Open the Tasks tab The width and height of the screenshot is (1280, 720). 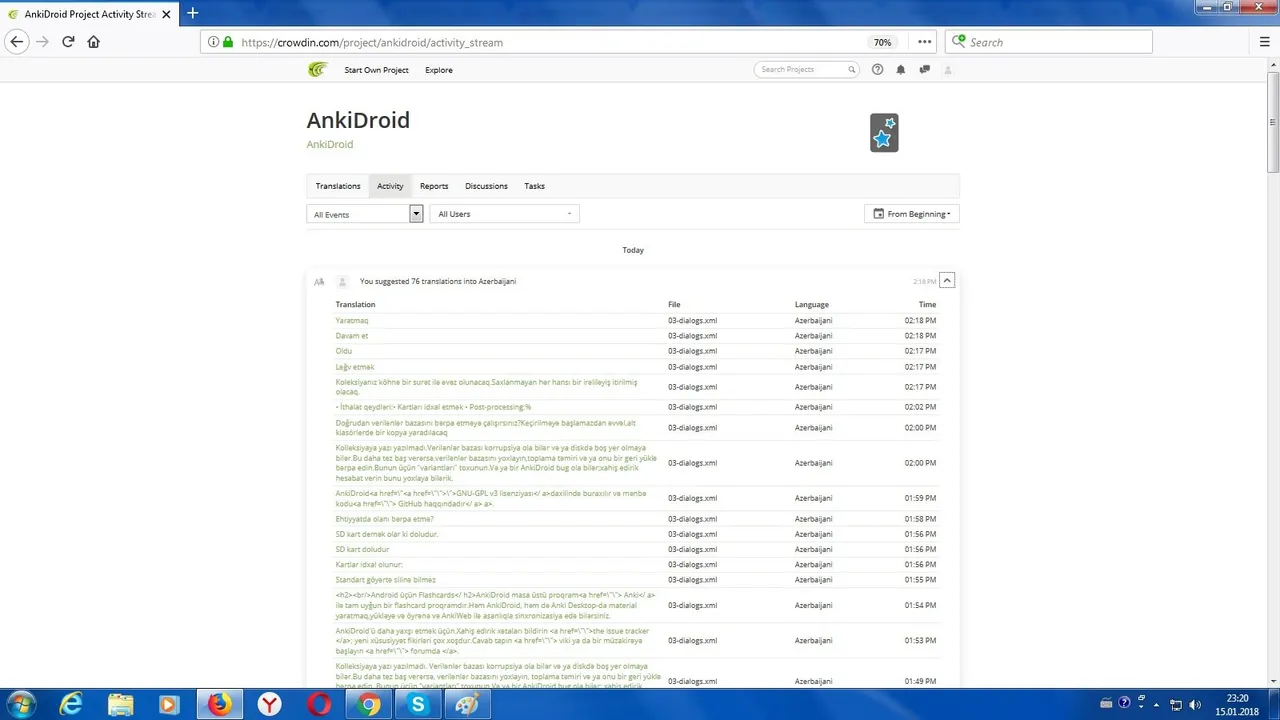pos(535,186)
